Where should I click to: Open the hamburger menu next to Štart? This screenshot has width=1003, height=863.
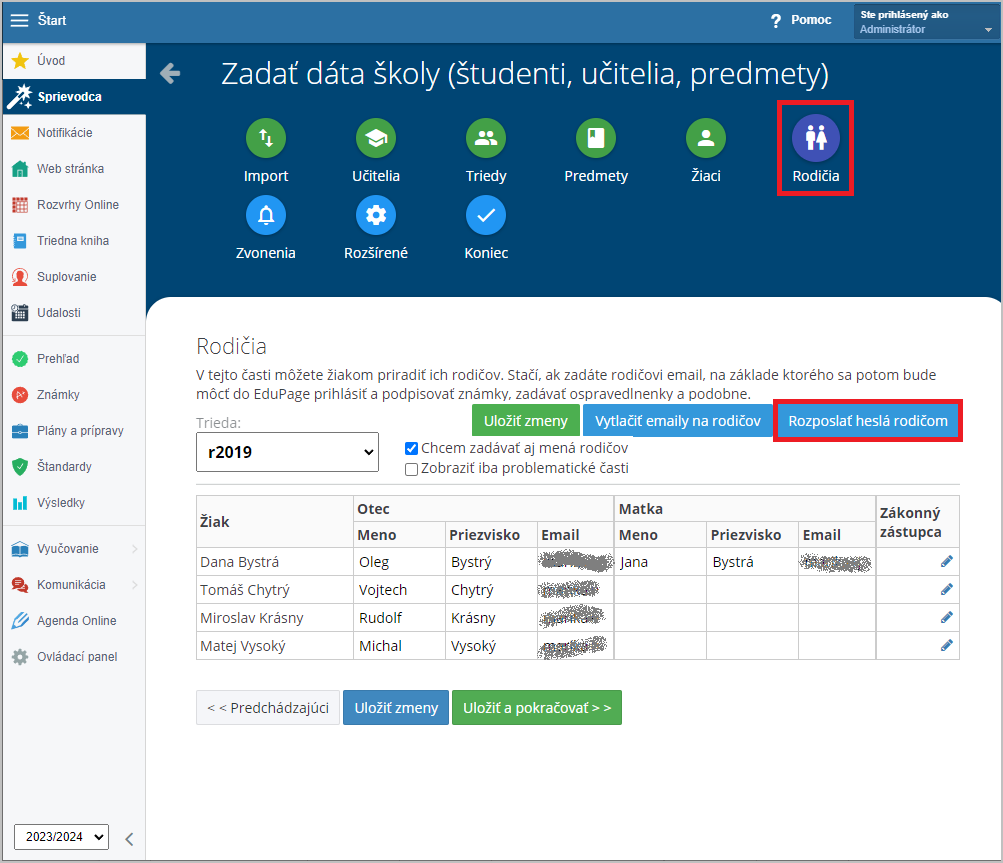20,20
